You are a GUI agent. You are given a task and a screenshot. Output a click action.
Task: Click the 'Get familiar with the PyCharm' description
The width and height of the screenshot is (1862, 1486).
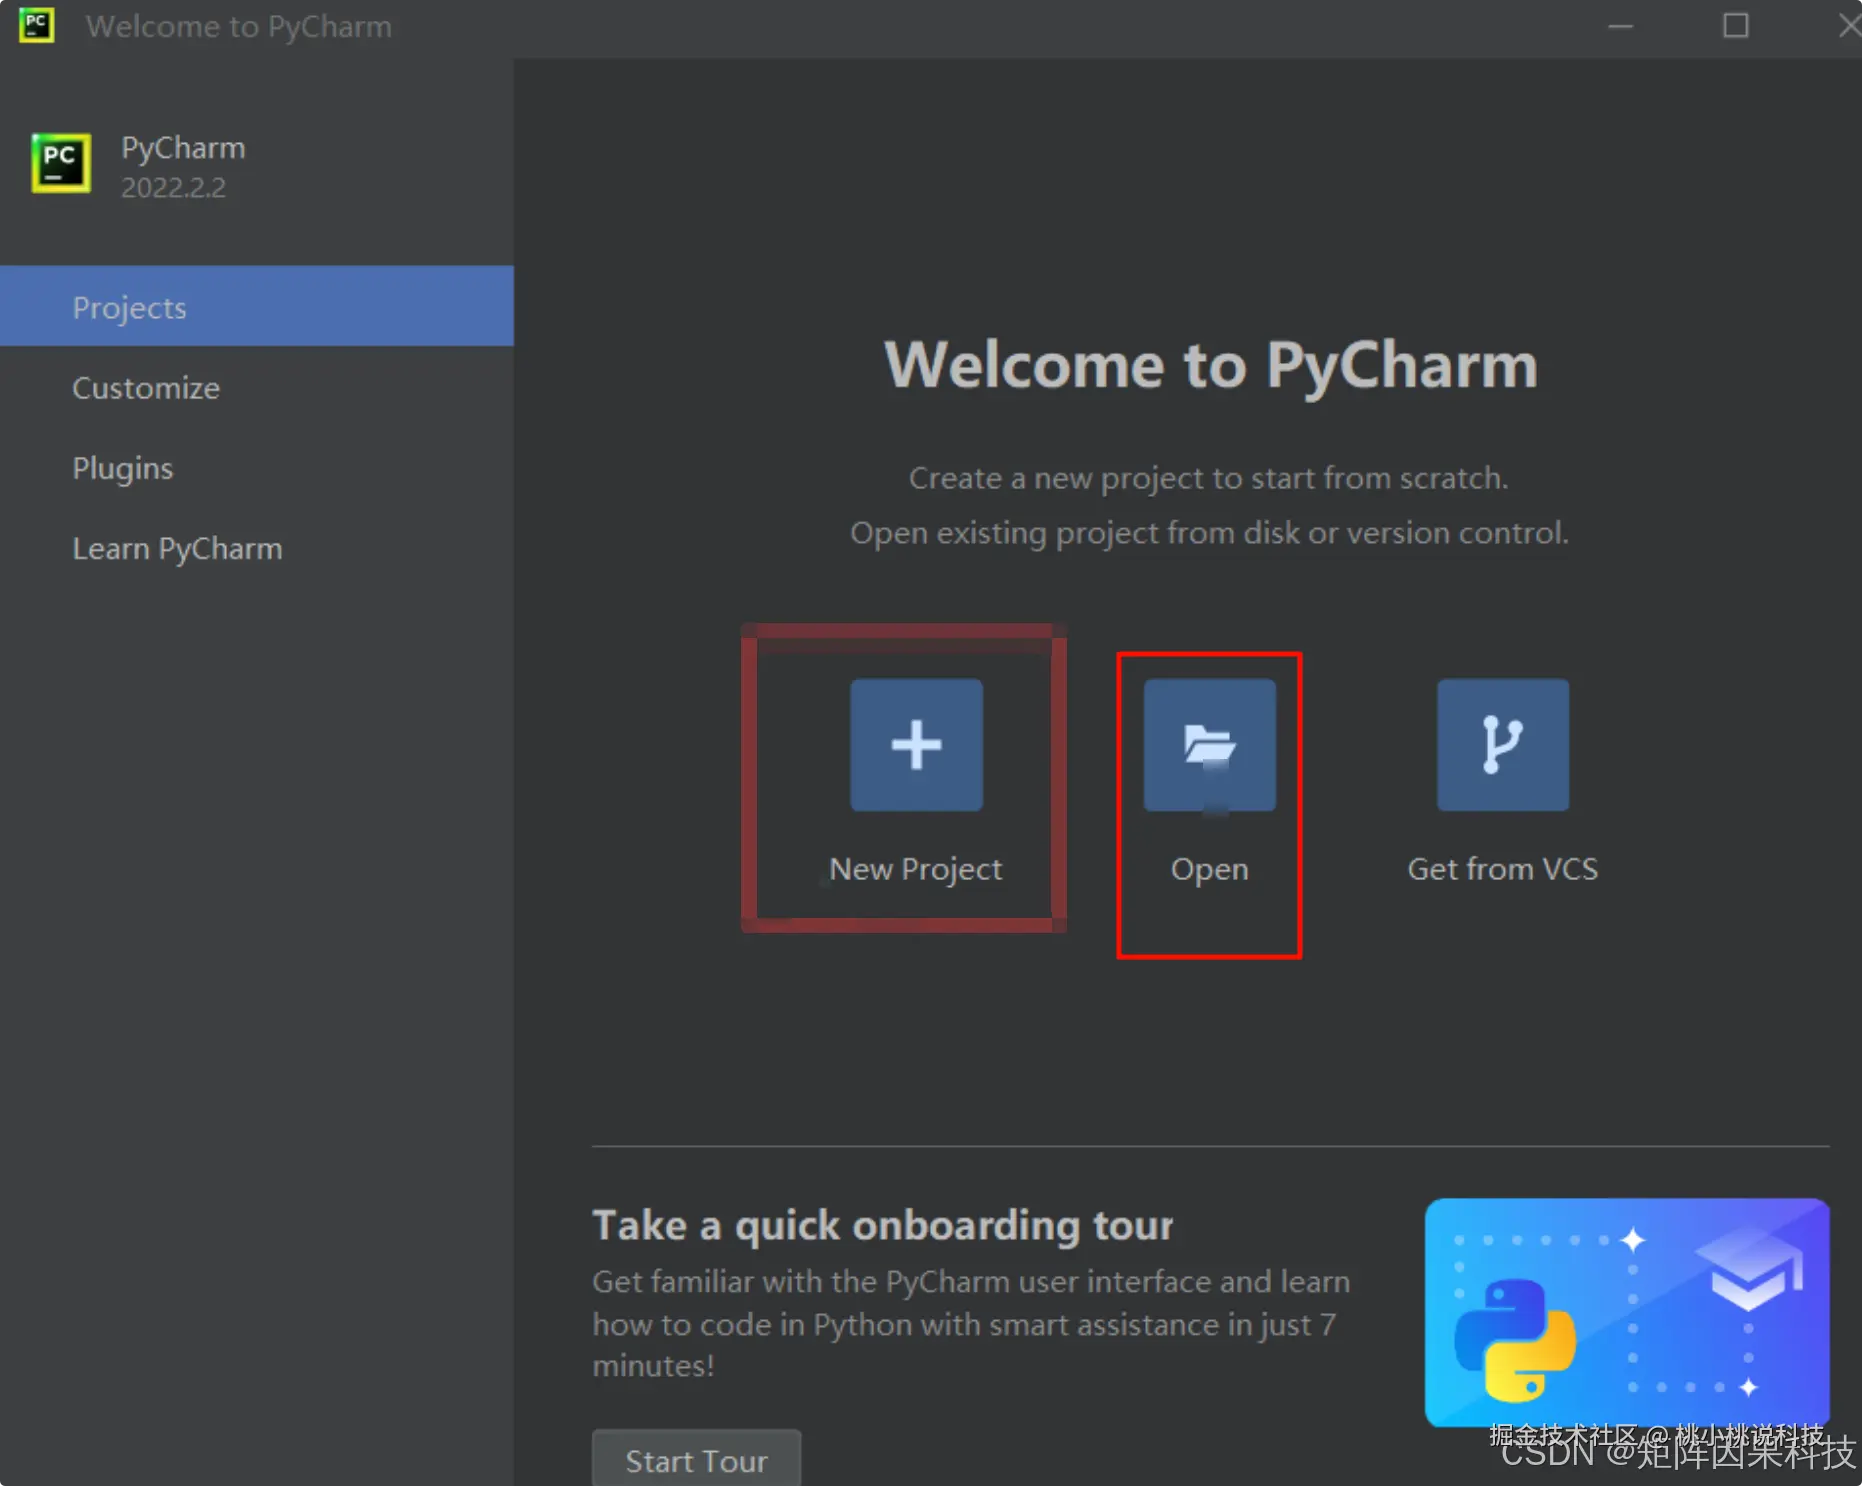click(x=972, y=1323)
